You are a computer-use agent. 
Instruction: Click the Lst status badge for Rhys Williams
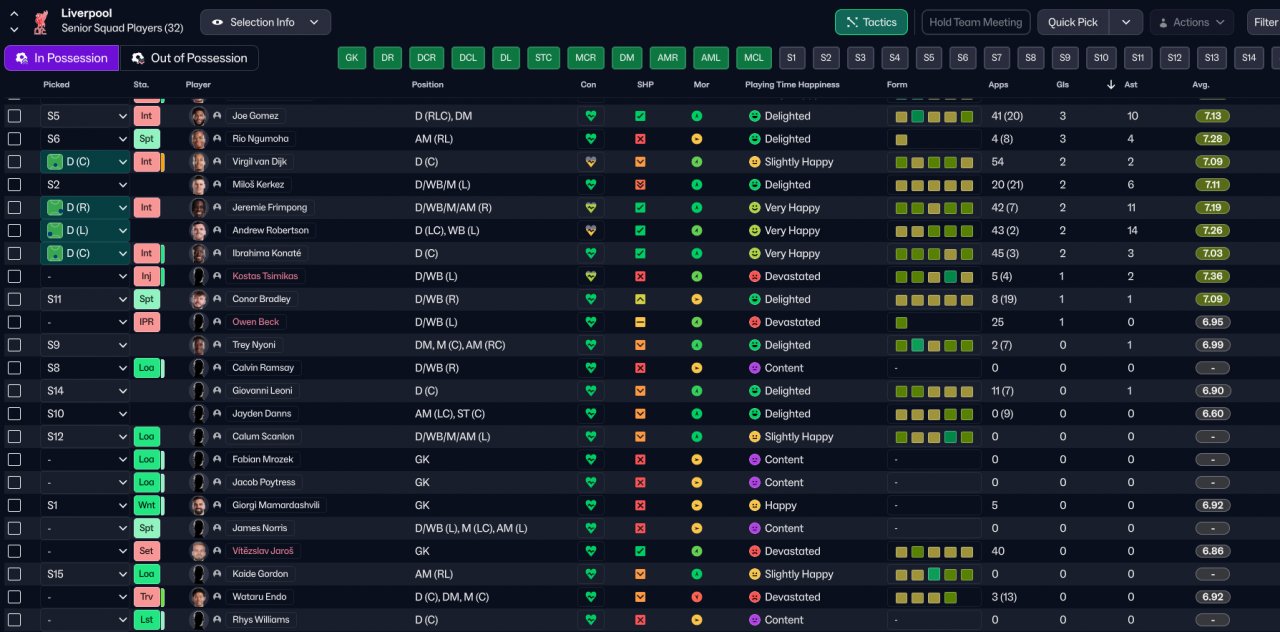[146, 620]
